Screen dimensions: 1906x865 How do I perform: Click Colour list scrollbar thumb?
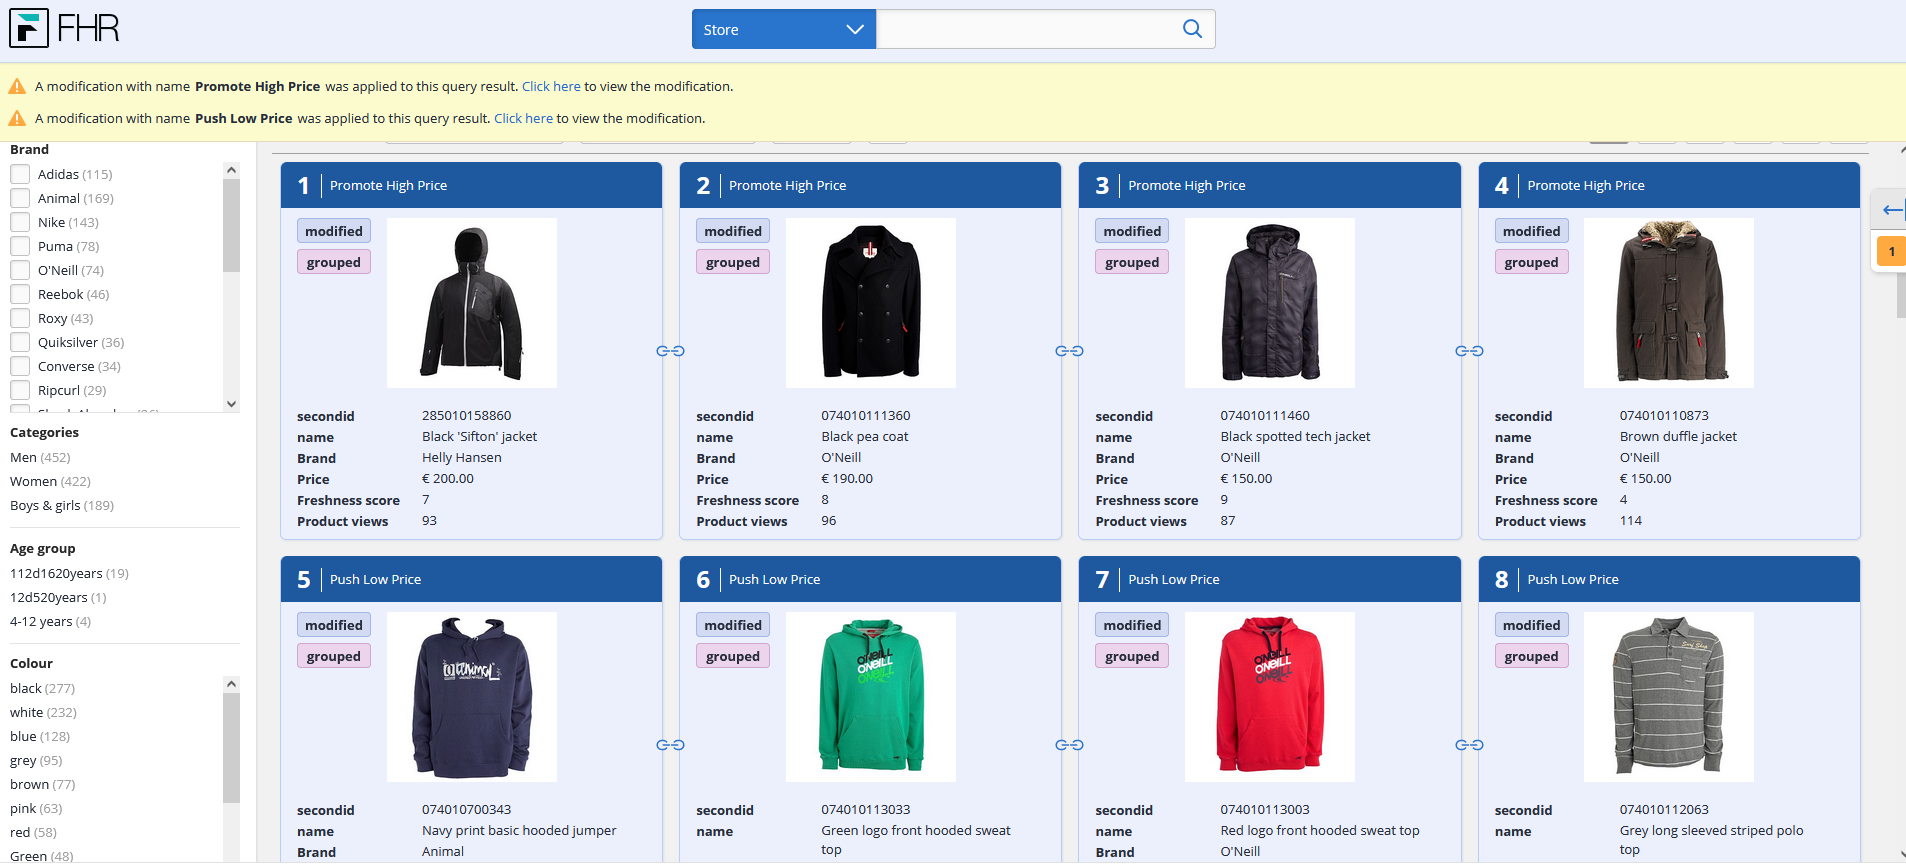pyautogui.click(x=232, y=748)
